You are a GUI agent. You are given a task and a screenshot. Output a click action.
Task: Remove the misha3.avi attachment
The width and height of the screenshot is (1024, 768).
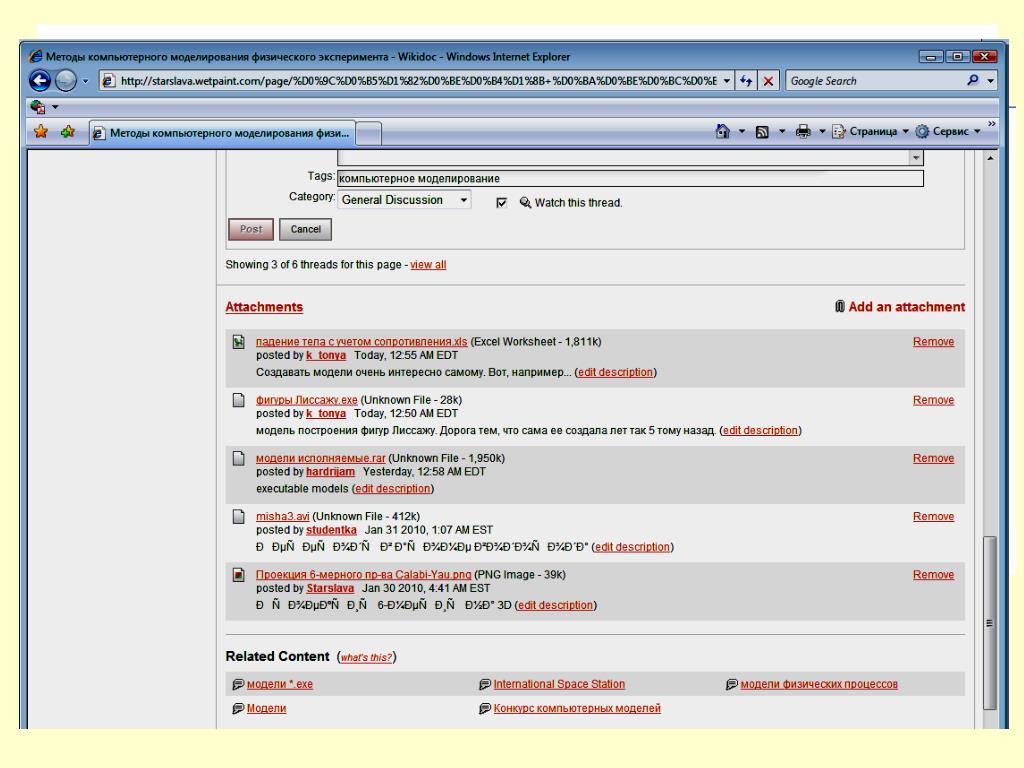click(x=933, y=517)
